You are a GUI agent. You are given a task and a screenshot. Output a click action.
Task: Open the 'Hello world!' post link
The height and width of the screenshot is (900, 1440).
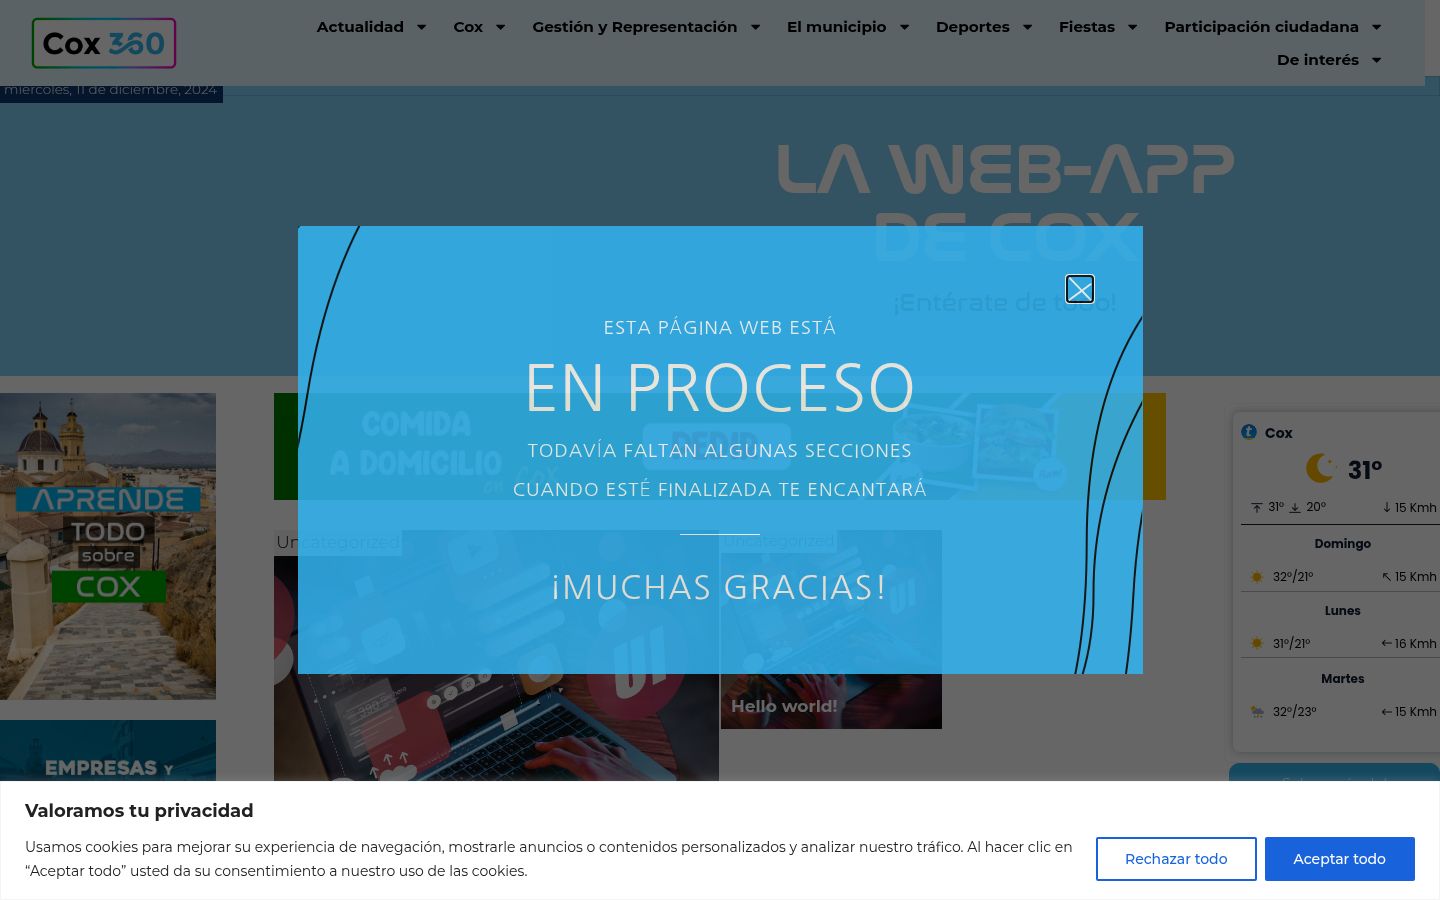point(784,706)
